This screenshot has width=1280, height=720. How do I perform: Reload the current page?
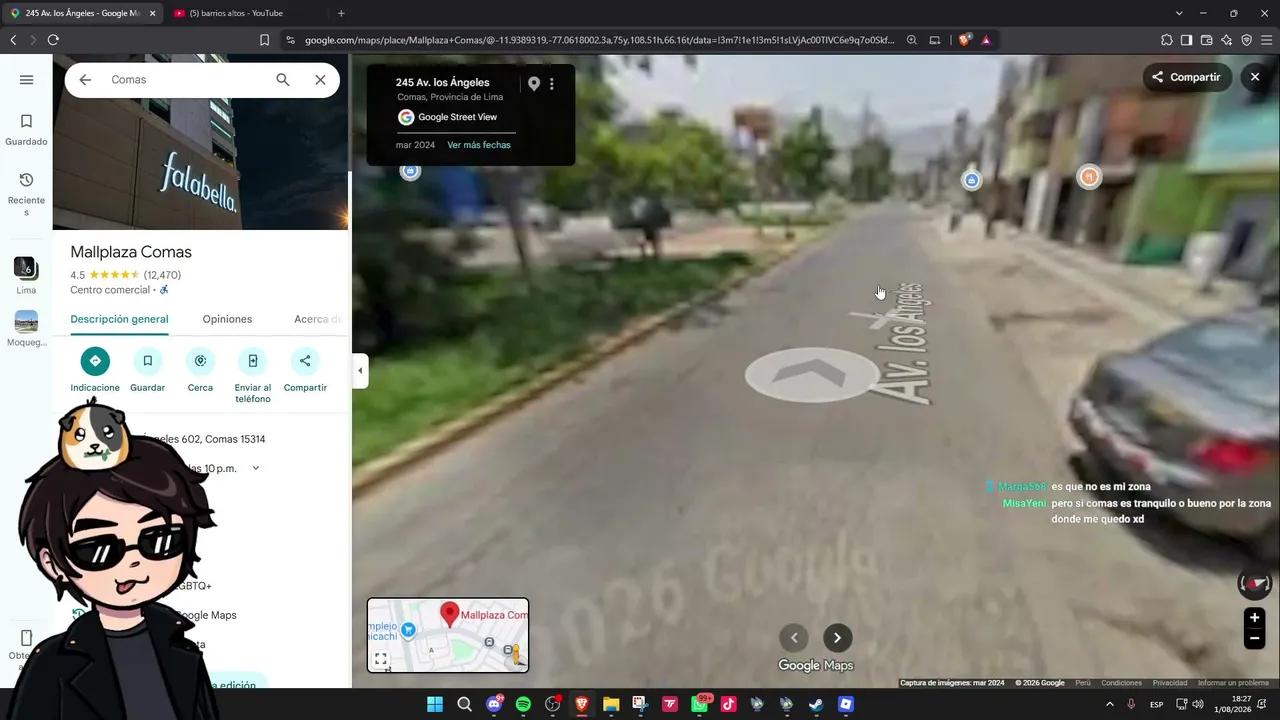(53, 40)
